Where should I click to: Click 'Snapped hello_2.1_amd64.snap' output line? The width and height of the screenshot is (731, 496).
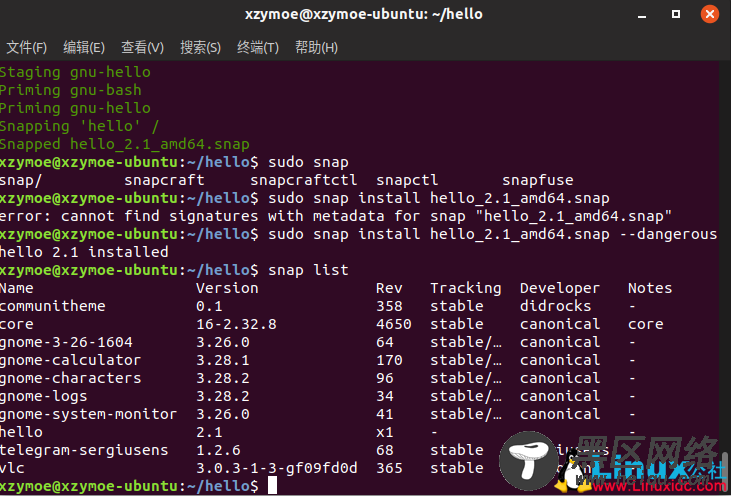(x=124, y=144)
